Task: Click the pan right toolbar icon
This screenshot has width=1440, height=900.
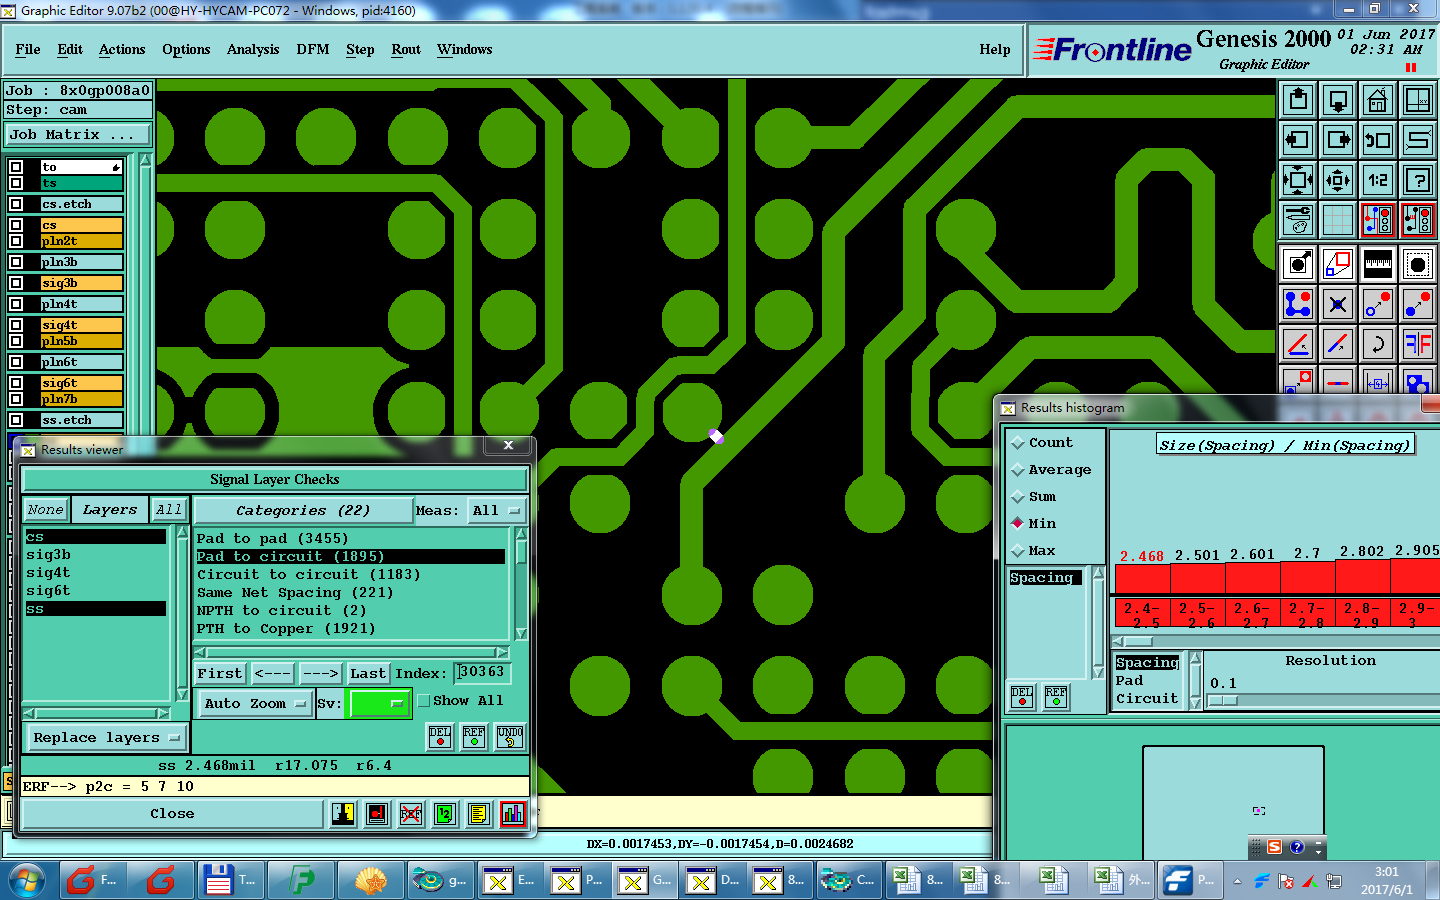Action: coord(1338,140)
